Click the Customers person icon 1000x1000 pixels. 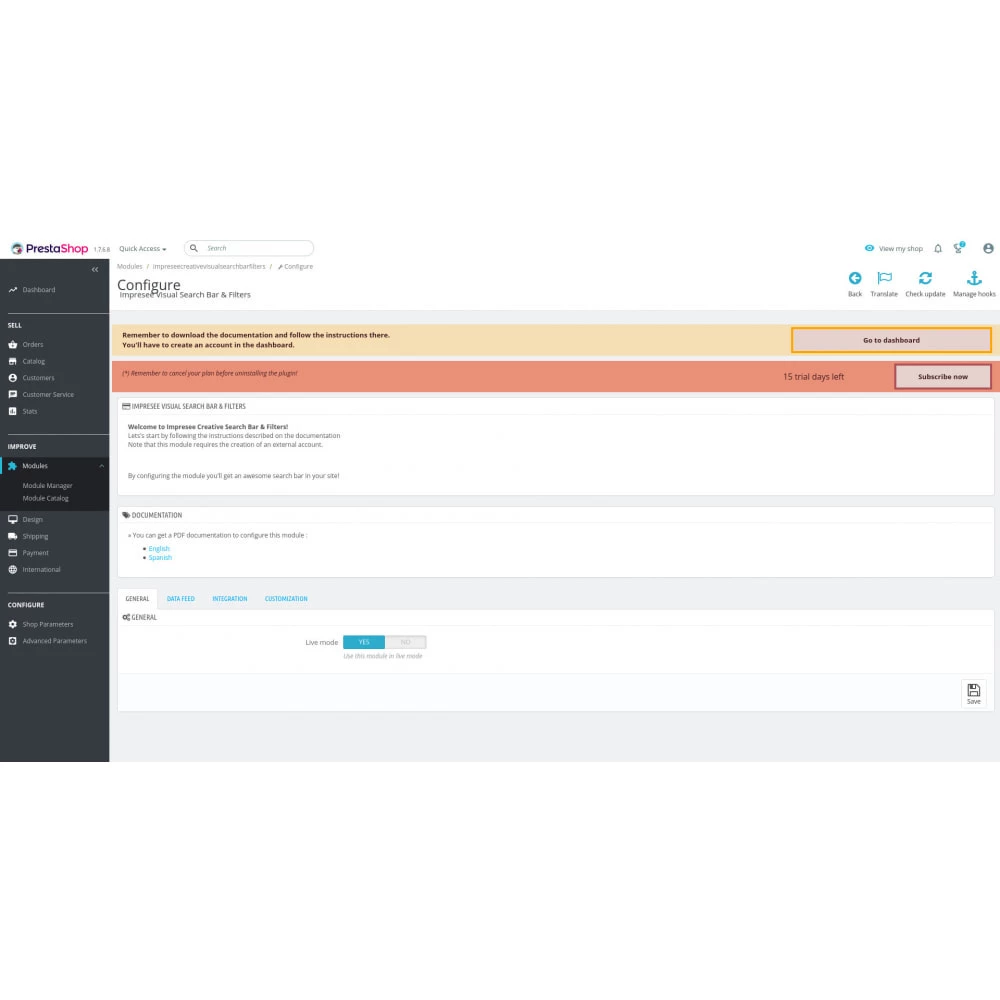point(13,378)
